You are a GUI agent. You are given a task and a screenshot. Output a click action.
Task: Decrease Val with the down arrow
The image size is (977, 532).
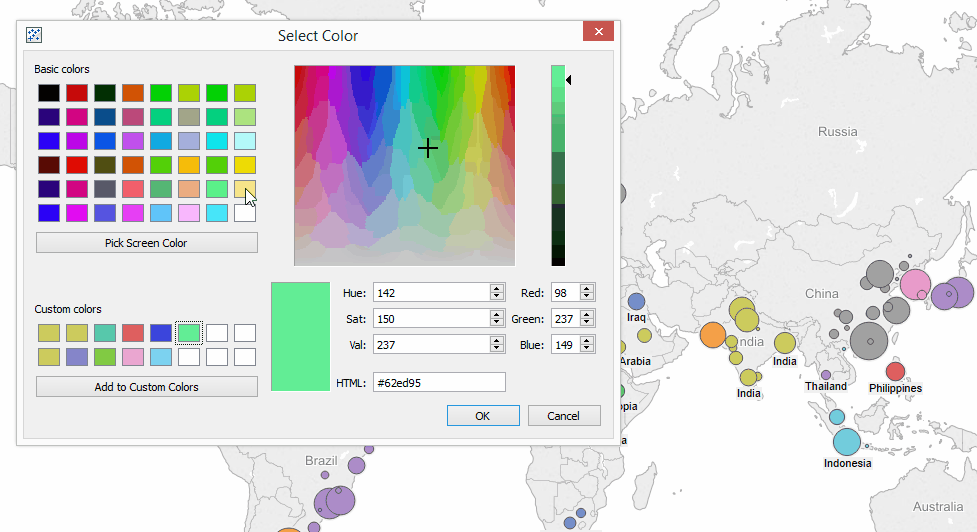(x=497, y=349)
